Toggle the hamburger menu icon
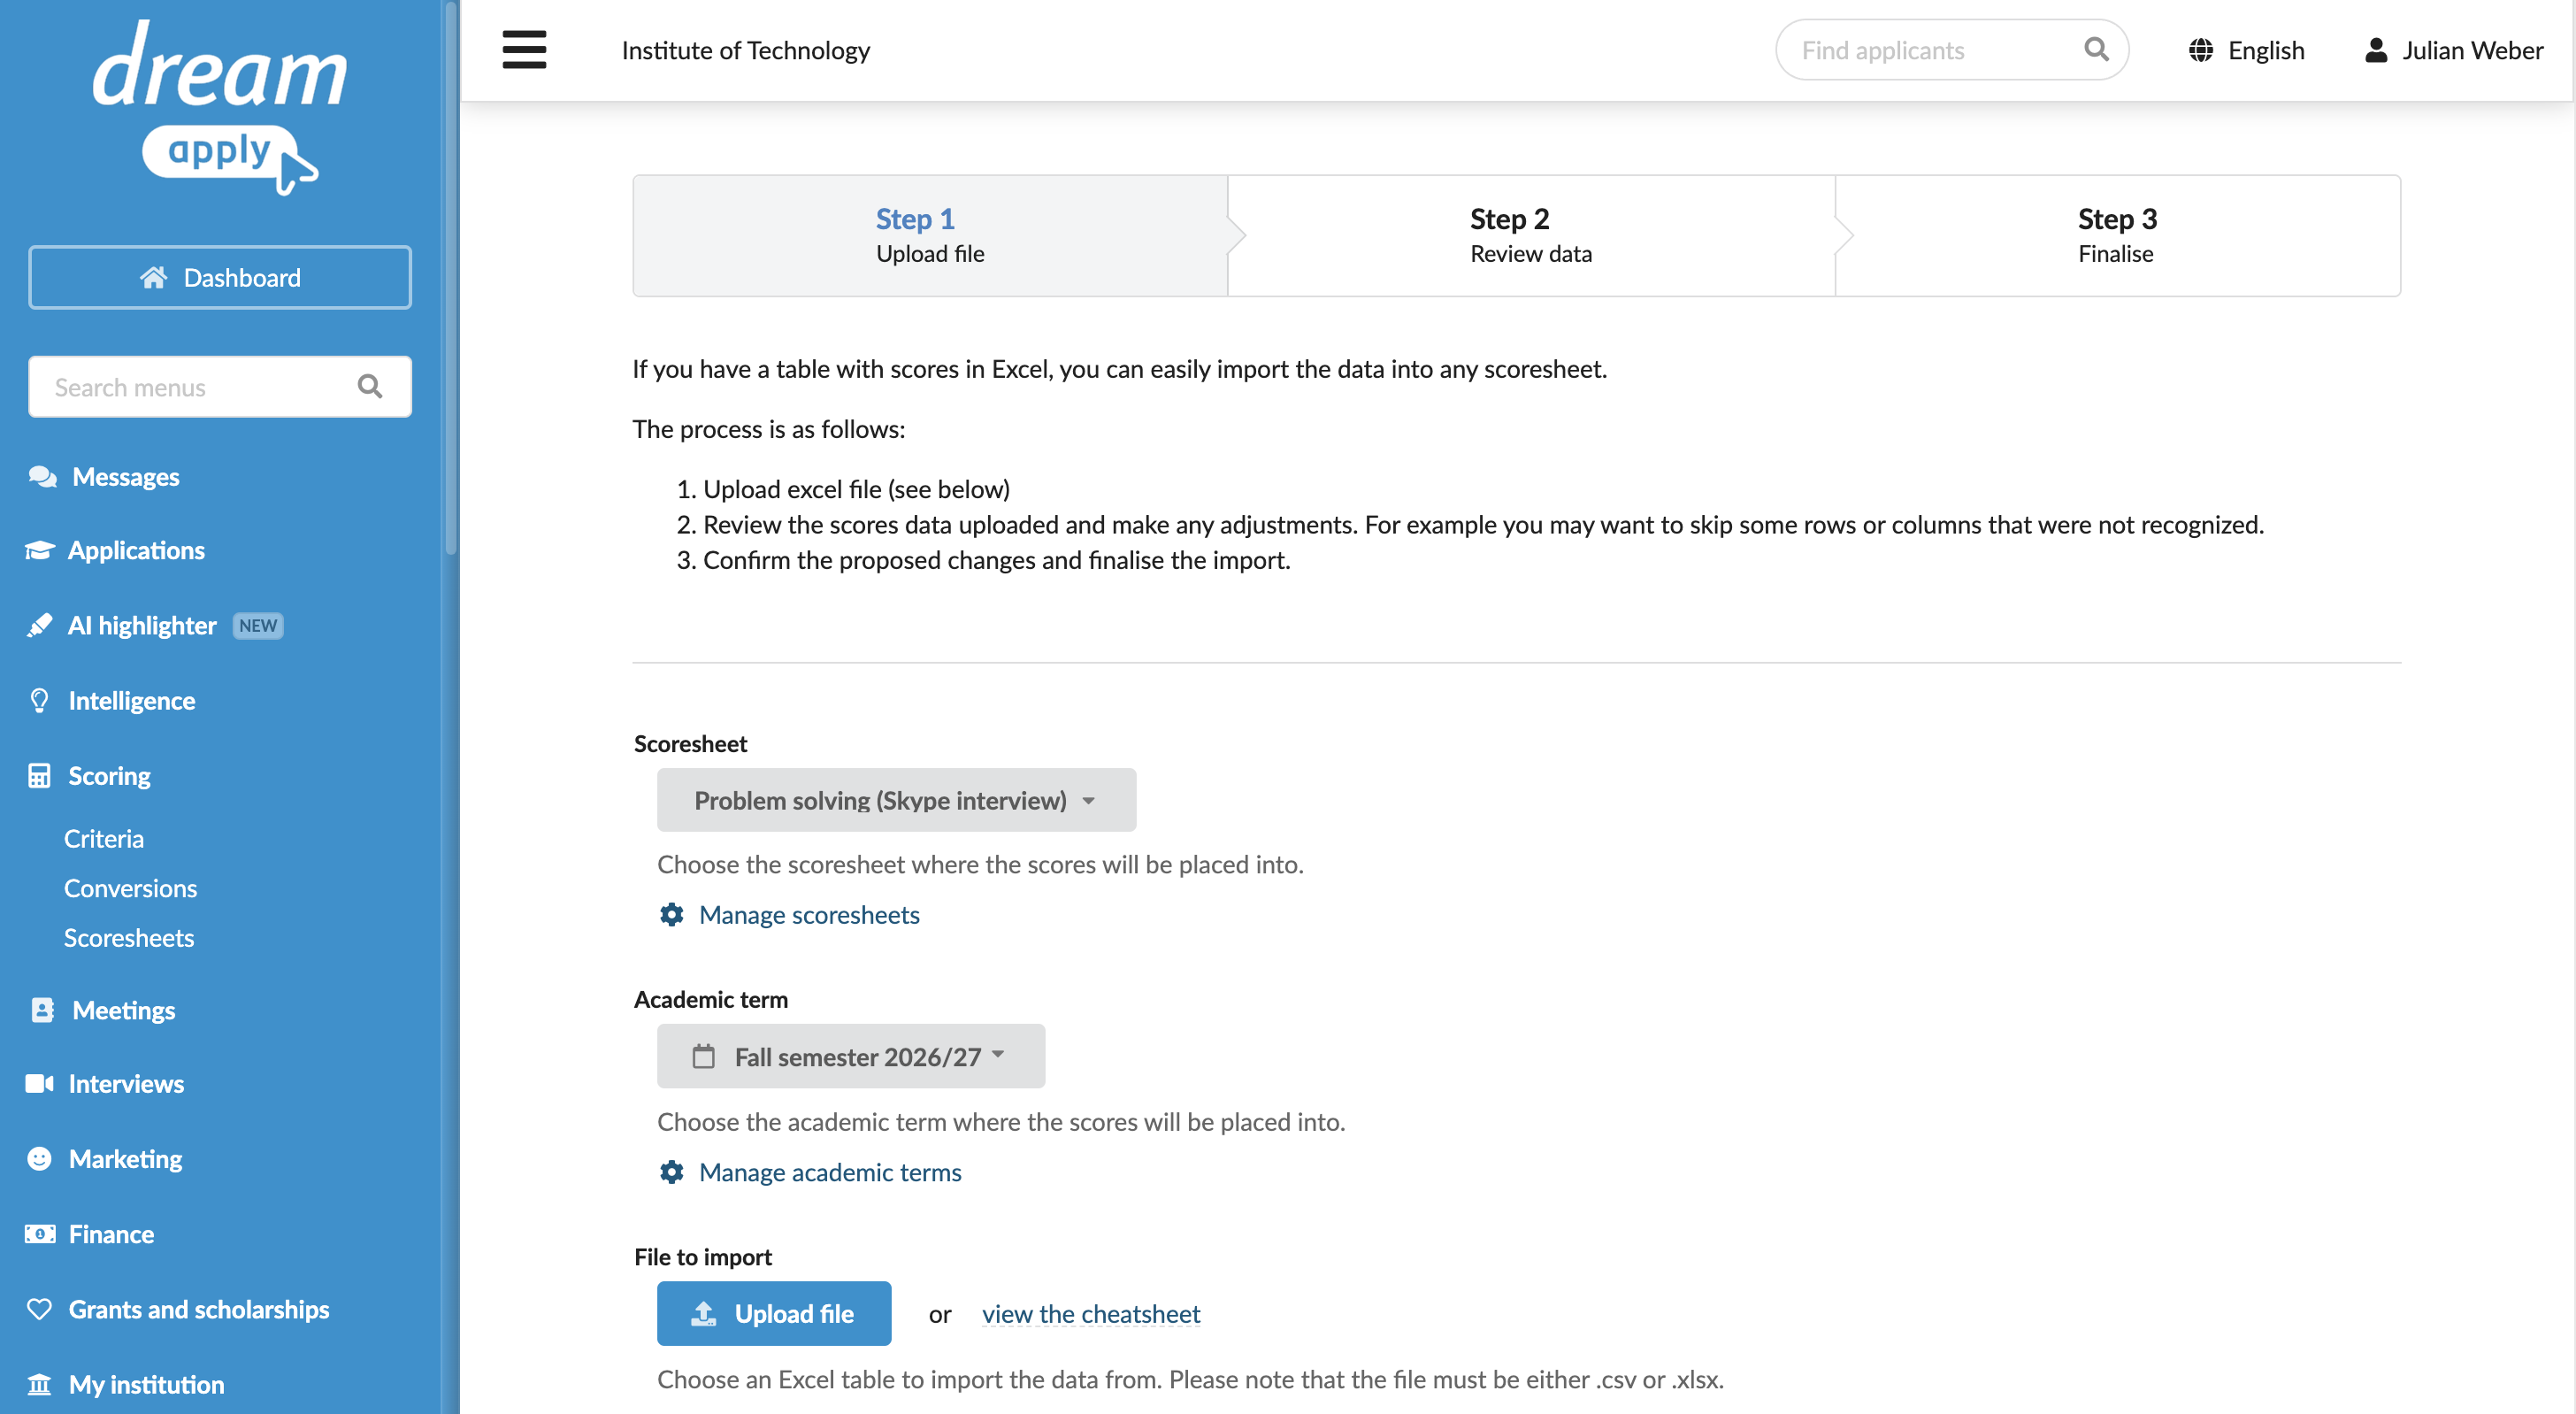 [x=524, y=49]
